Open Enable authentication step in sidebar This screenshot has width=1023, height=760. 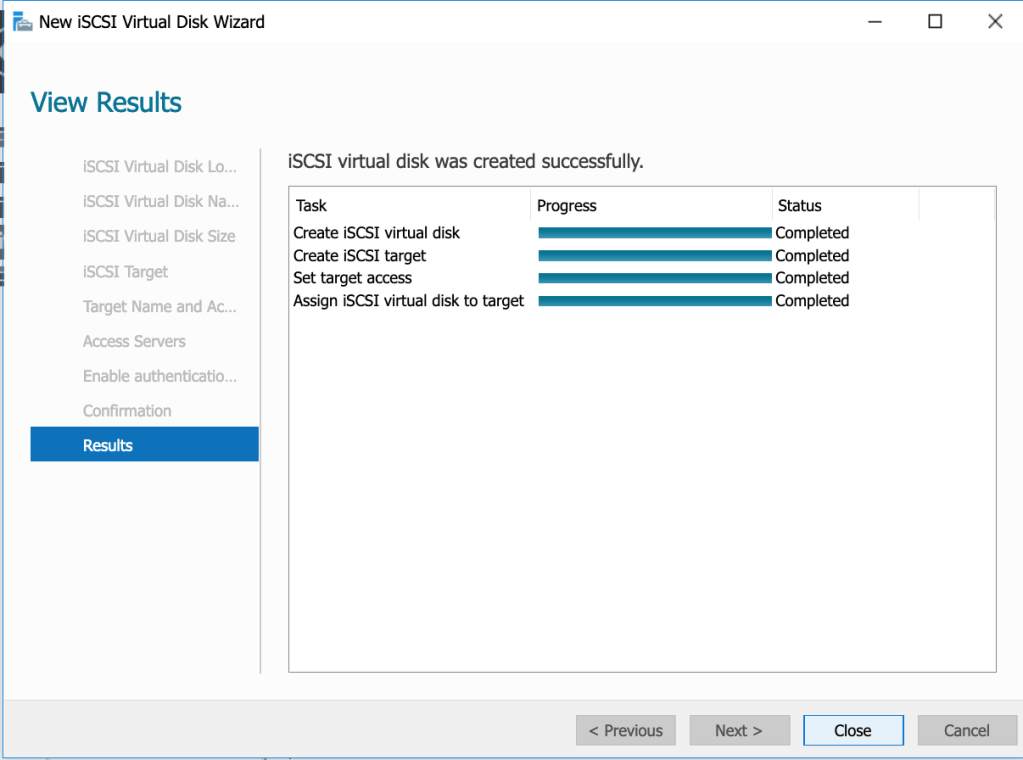click(160, 376)
